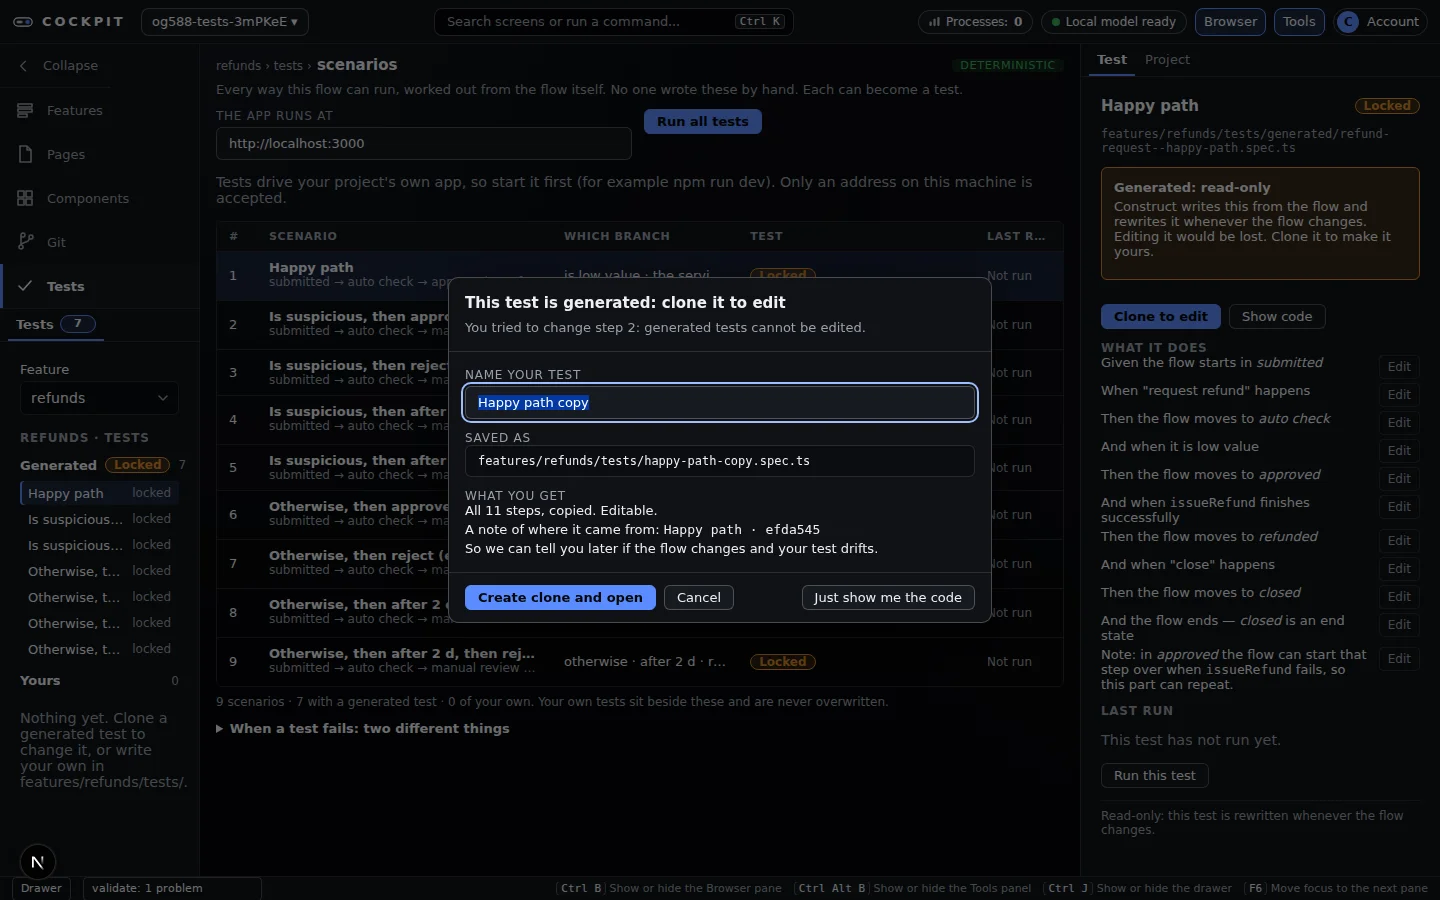
Task: Focus the search screens command box
Action: click(x=614, y=22)
